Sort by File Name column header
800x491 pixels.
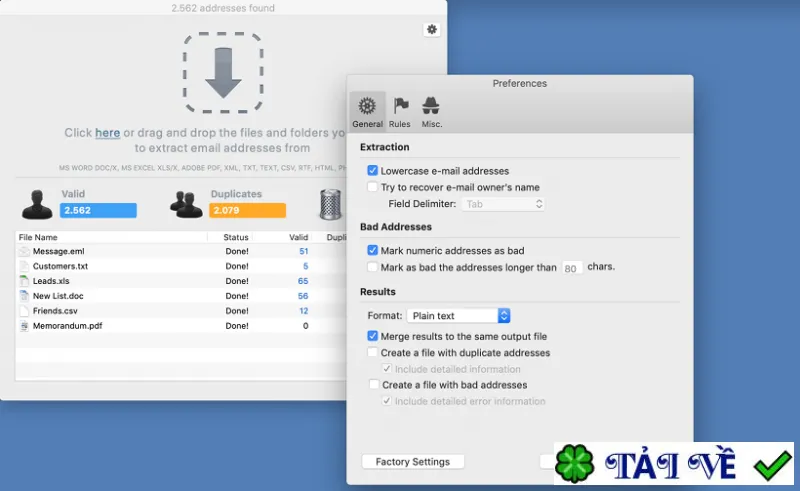(38, 237)
